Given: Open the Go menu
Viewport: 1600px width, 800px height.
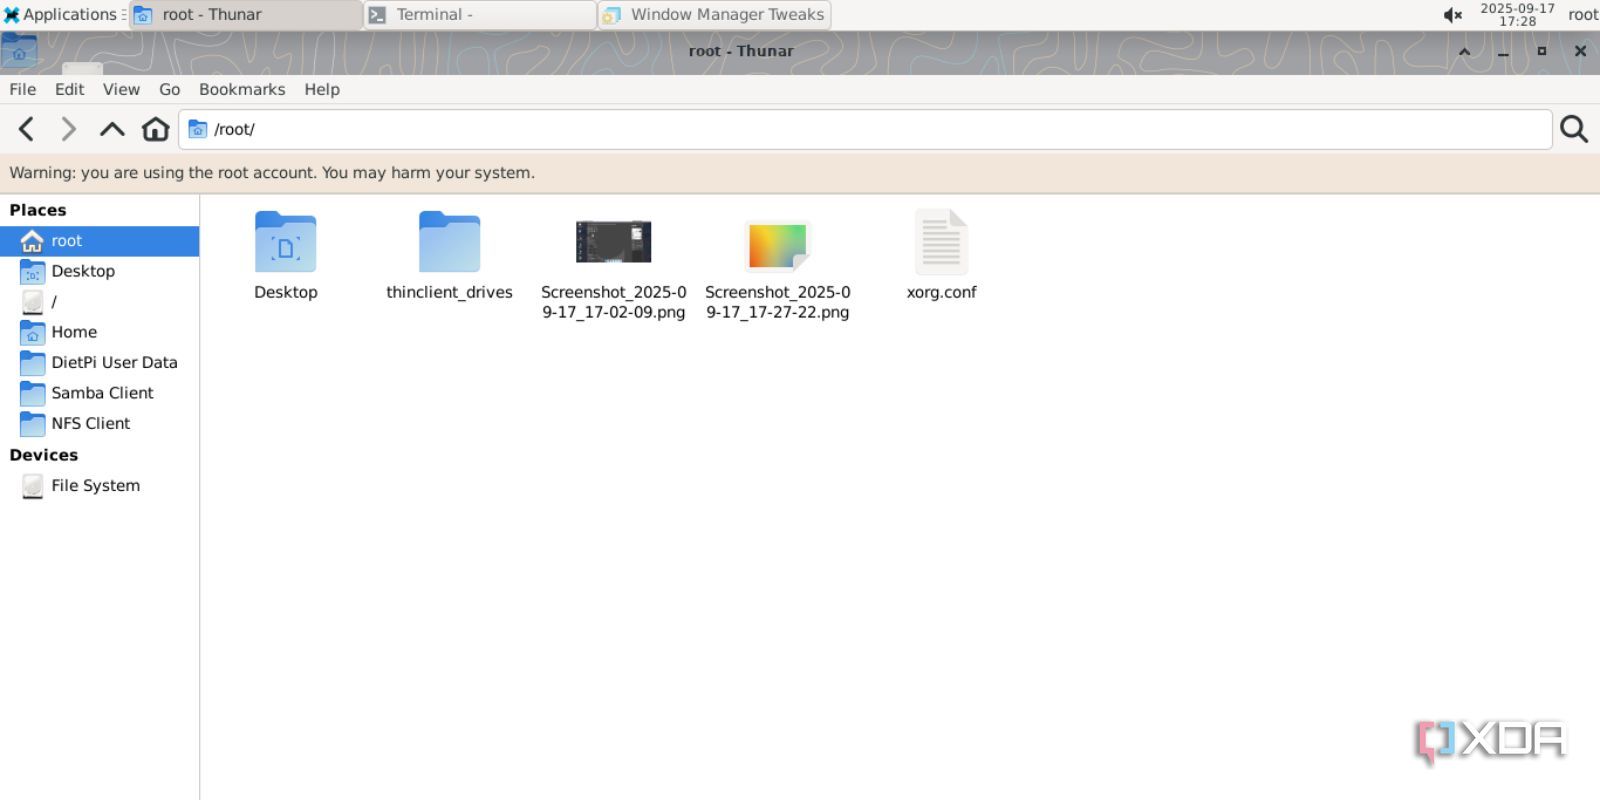Looking at the screenshot, I should [170, 89].
